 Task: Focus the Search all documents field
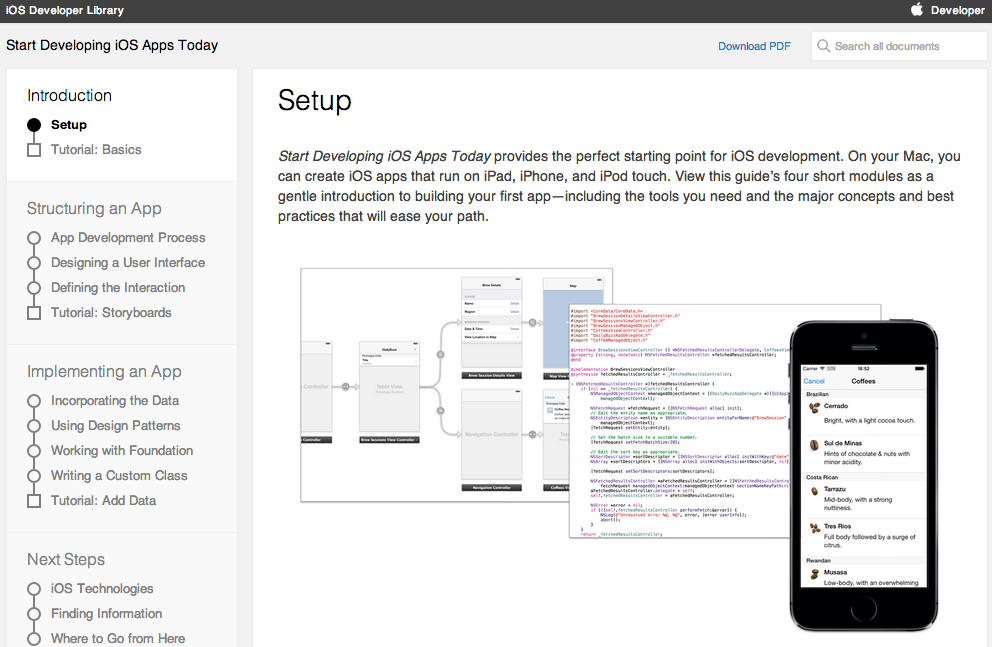[898, 46]
